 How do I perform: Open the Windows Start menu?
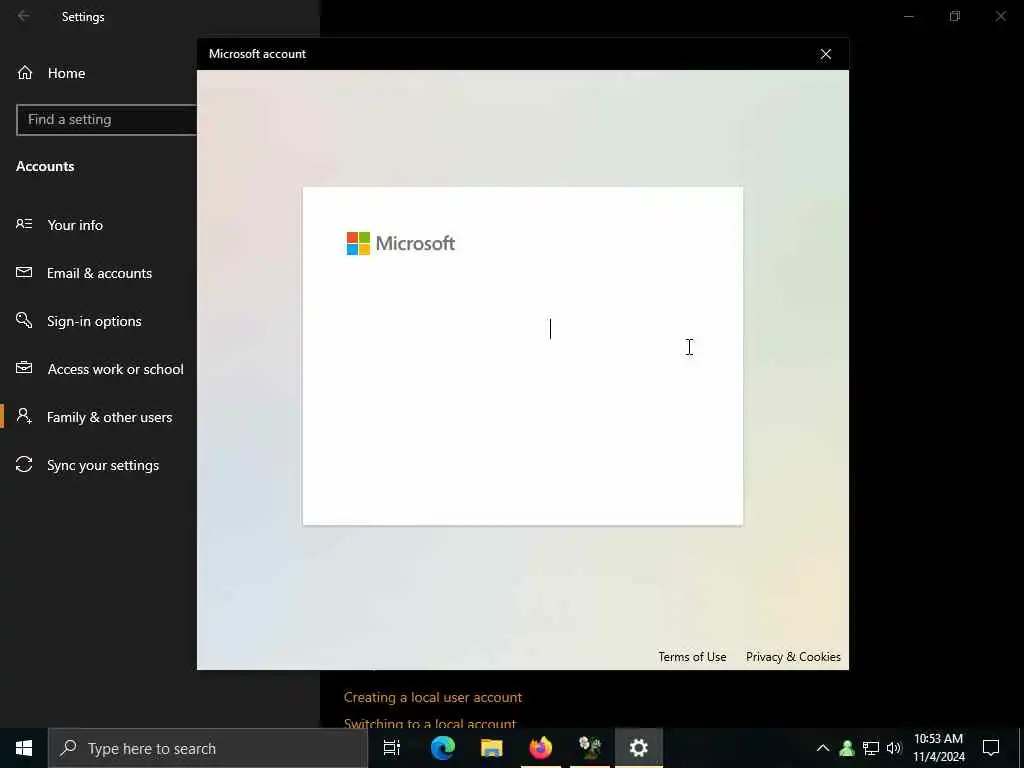(24, 748)
